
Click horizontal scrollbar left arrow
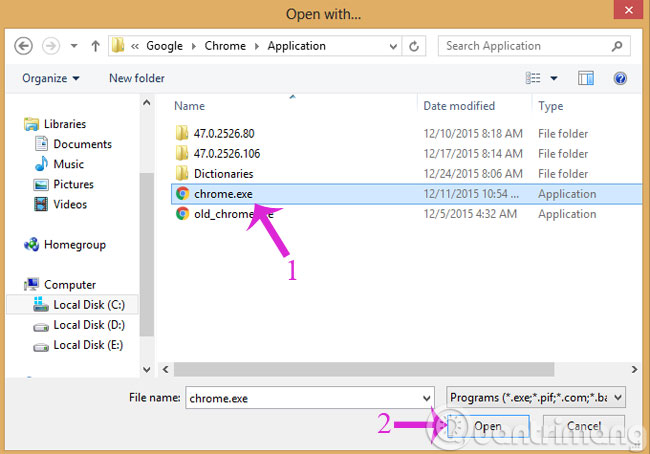(165, 369)
